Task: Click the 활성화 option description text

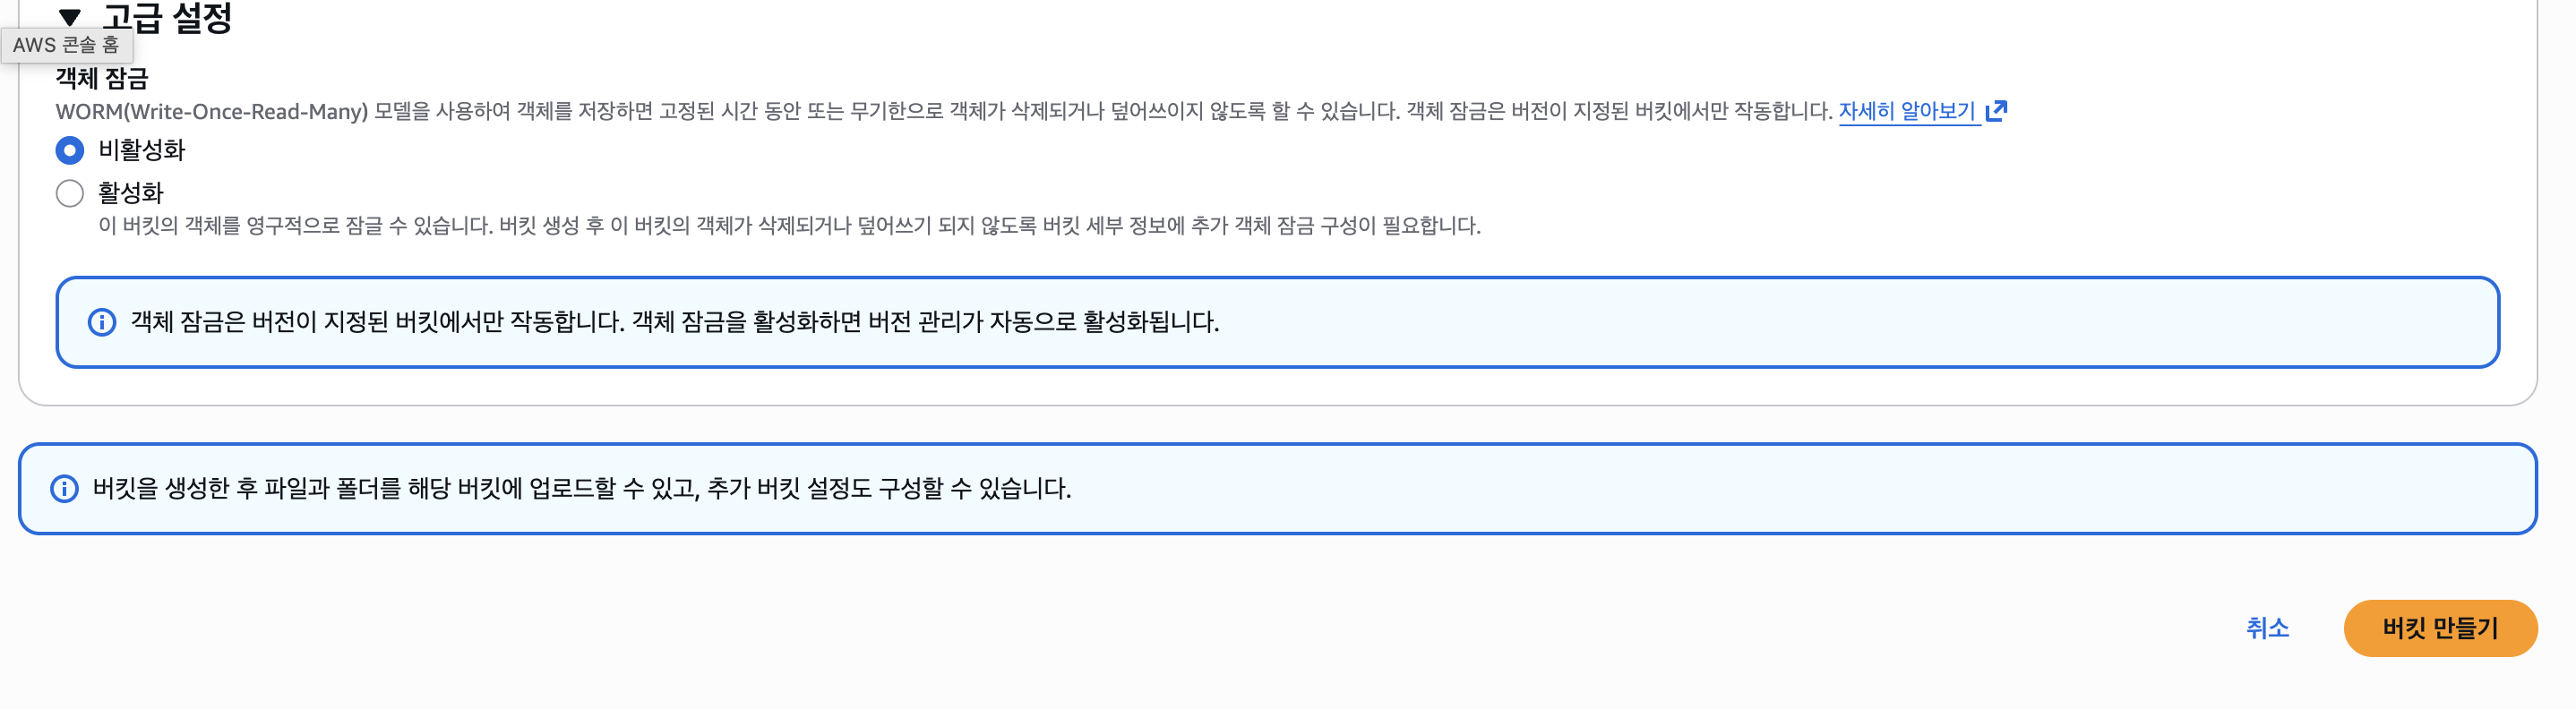Action: (x=789, y=226)
